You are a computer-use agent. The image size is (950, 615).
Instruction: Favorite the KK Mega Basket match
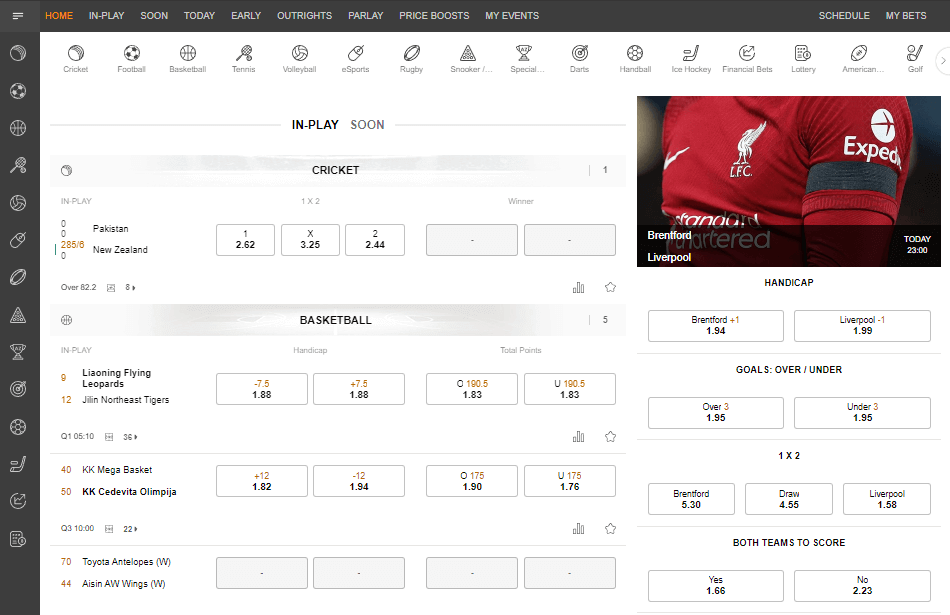click(610, 529)
